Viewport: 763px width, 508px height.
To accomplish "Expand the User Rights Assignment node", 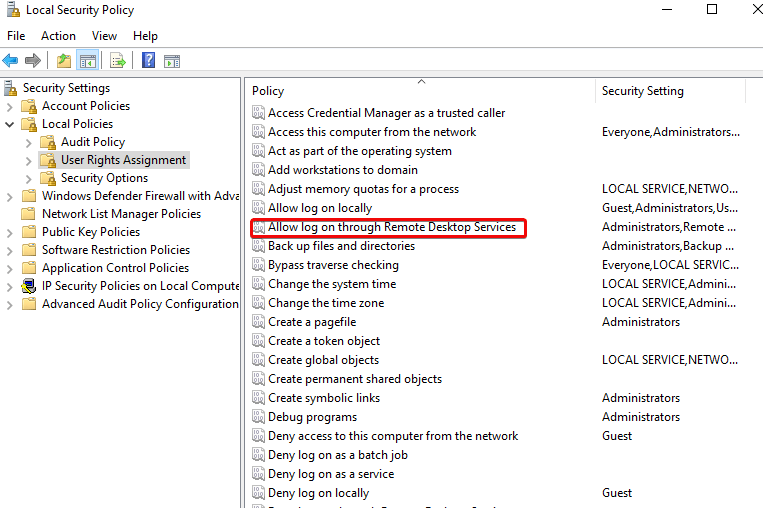I will tap(28, 161).
